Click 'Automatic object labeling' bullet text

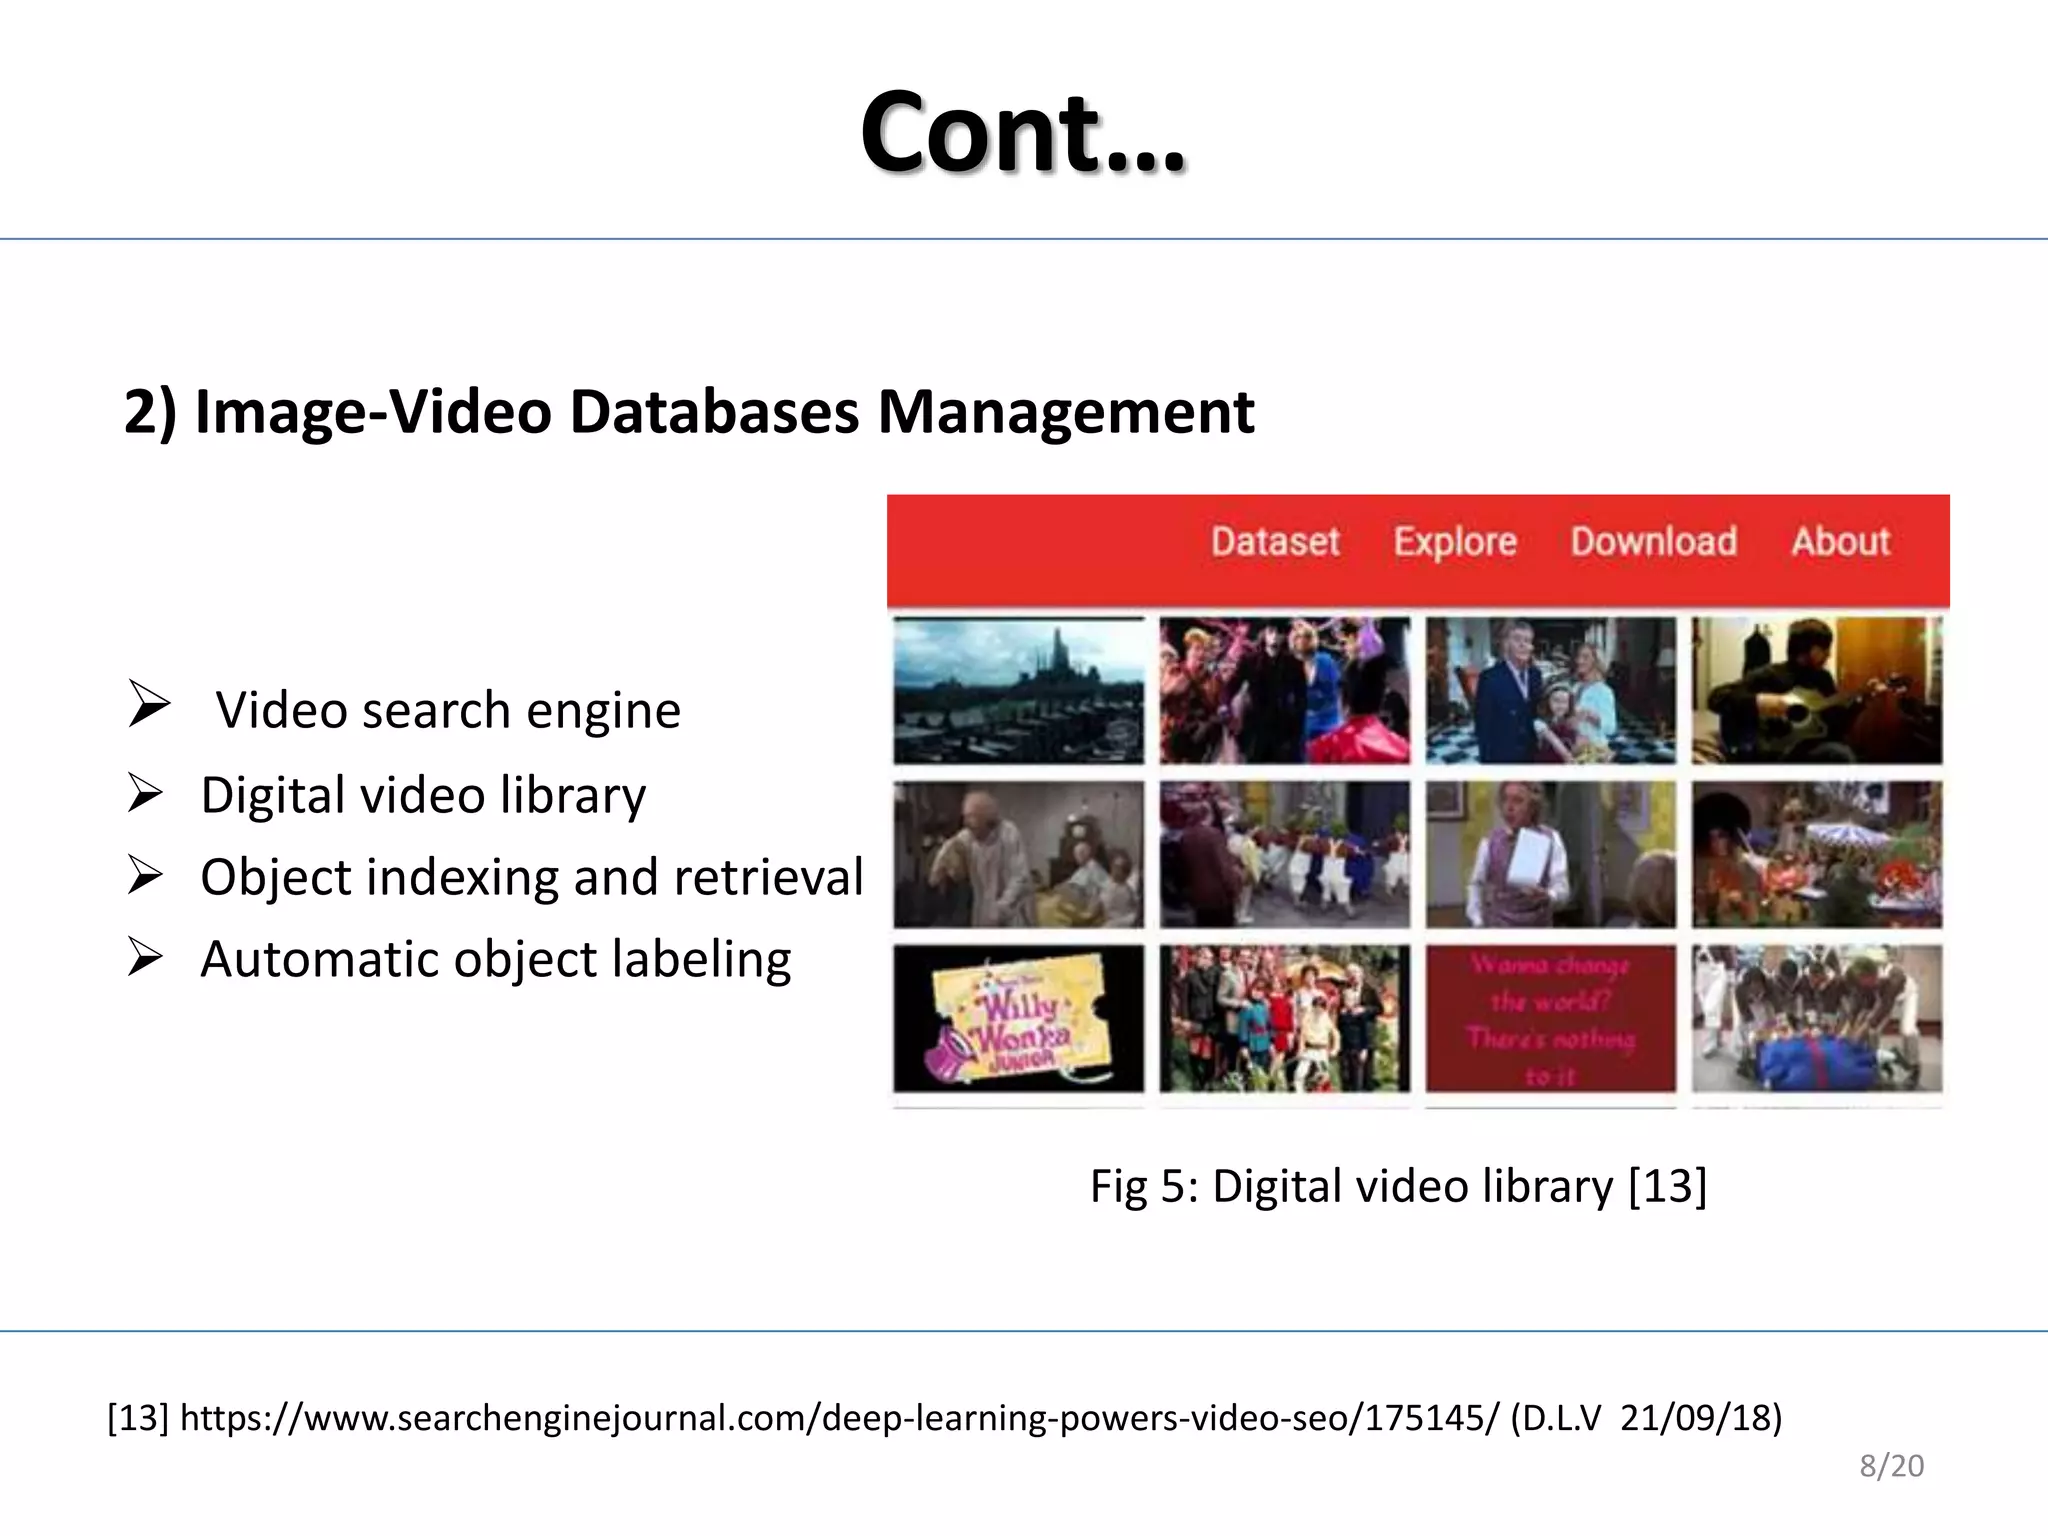pos(496,960)
